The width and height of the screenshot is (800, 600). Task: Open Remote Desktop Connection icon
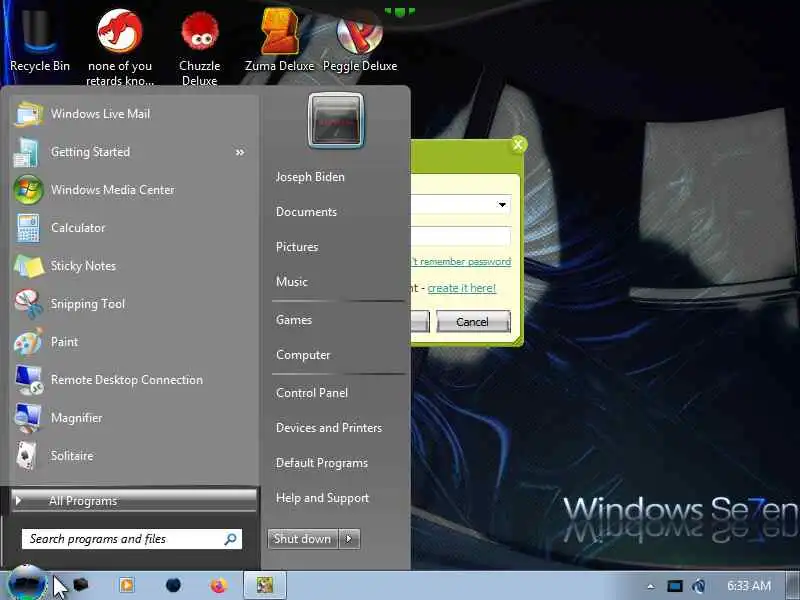pos(29,380)
